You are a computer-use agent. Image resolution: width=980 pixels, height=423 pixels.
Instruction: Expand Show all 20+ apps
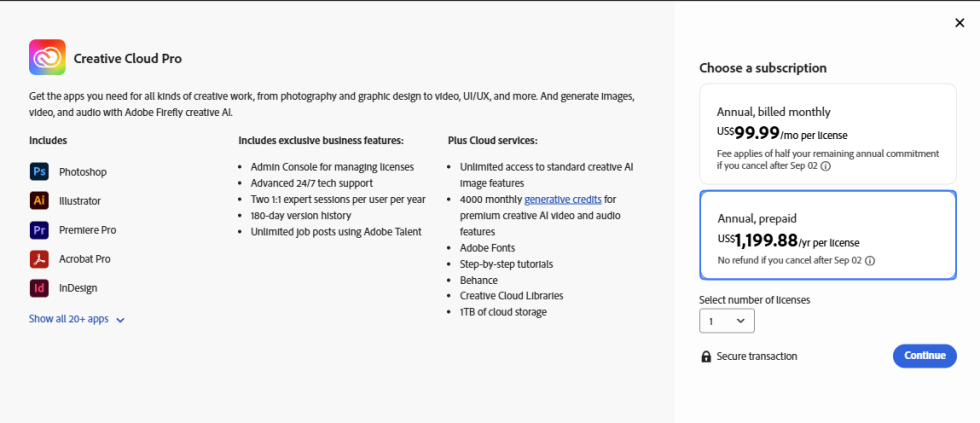click(69, 319)
